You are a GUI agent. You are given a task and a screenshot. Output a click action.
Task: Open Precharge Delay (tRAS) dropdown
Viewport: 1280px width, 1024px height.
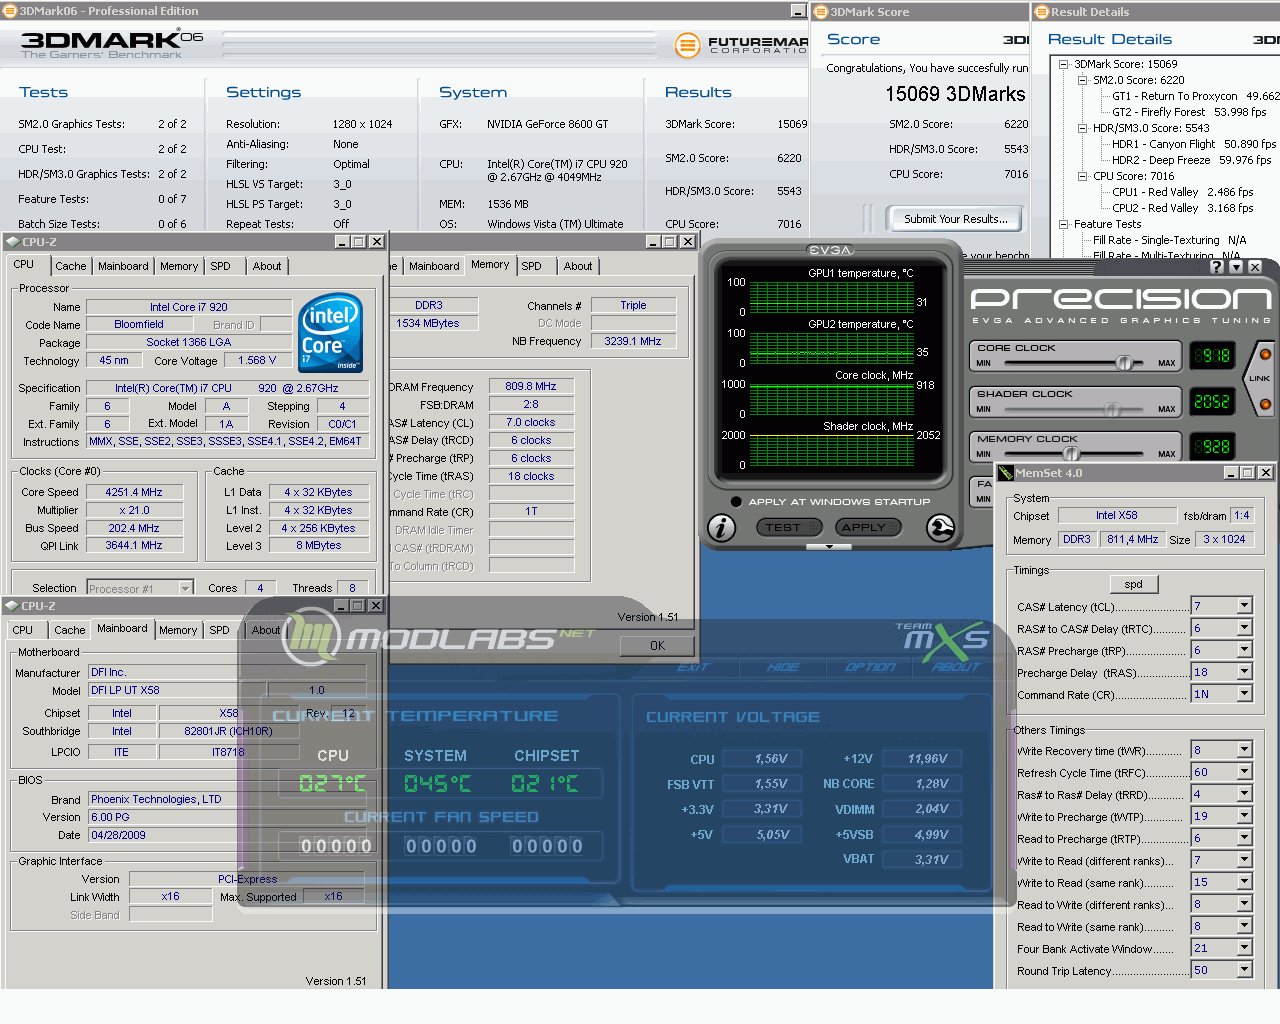point(1245,672)
